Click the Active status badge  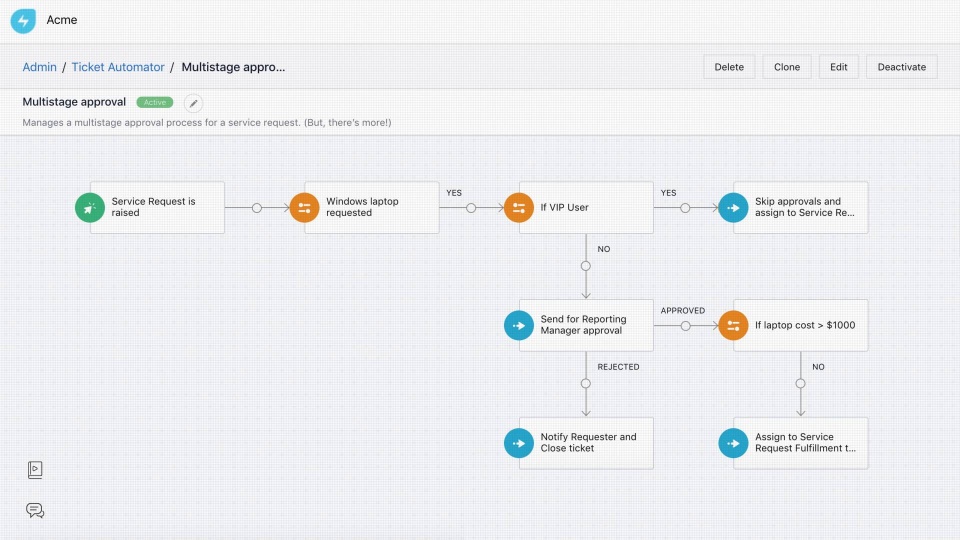[155, 102]
